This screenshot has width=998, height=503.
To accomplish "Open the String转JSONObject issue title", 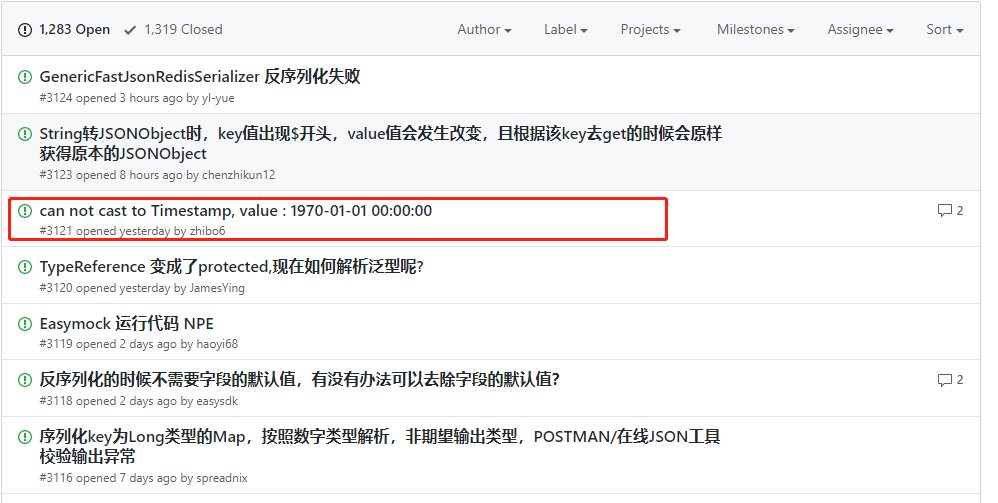I will click(381, 144).
